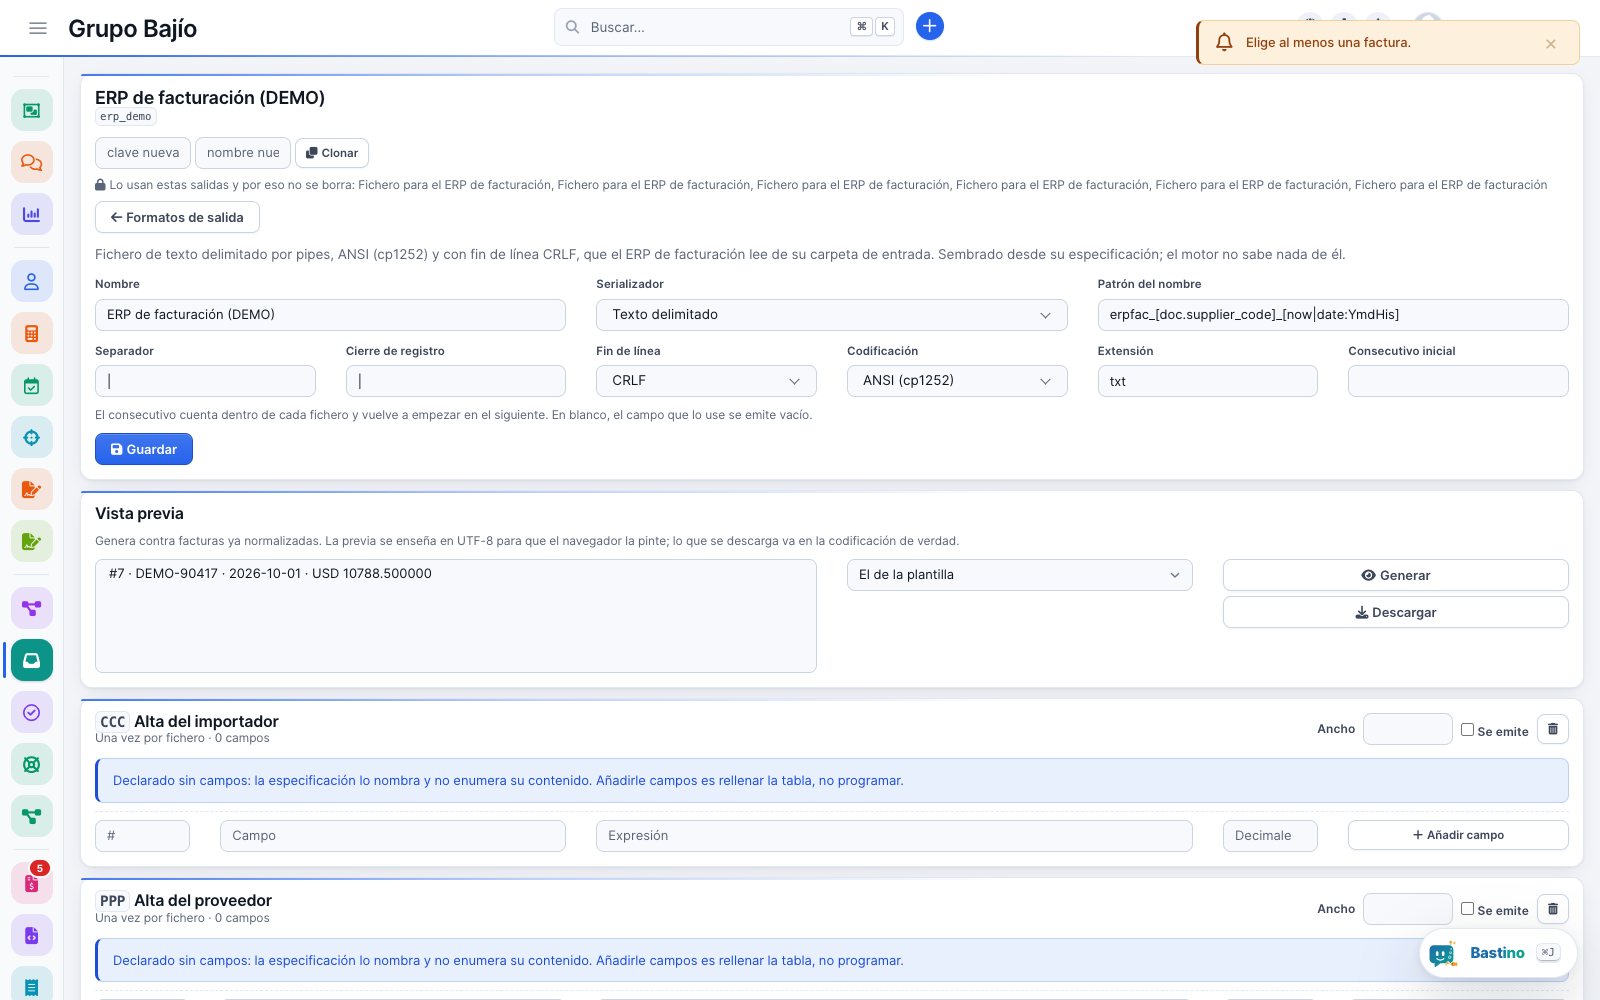Open the bar chart sidebar icon
Viewport: 1600px width, 1000px height.
(32, 214)
